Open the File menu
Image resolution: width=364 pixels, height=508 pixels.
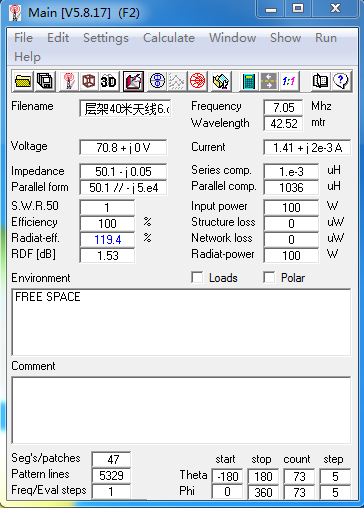[23, 38]
